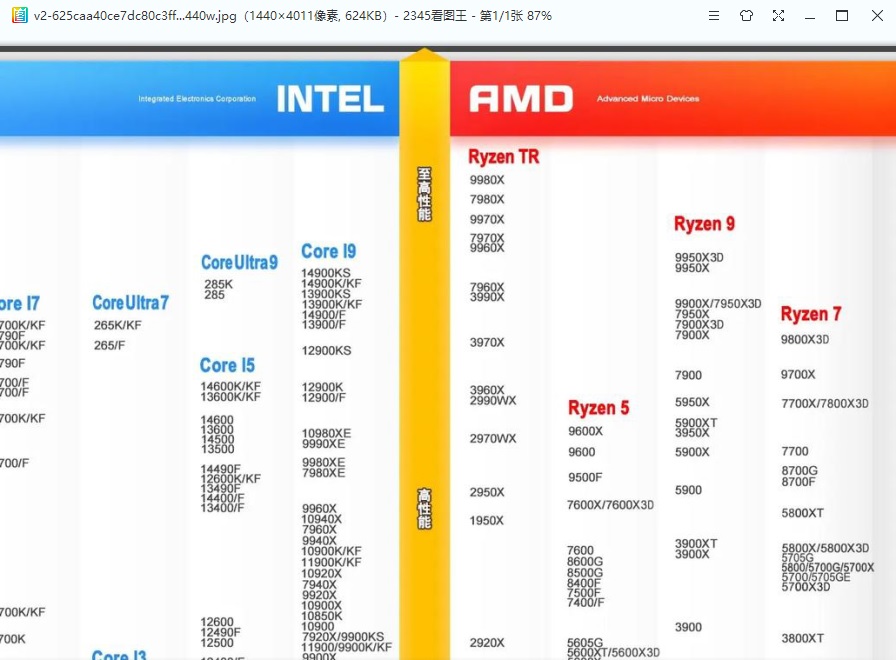Open the main menu hamburger icon
This screenshot has height=660, width=896.
(714, 16)
